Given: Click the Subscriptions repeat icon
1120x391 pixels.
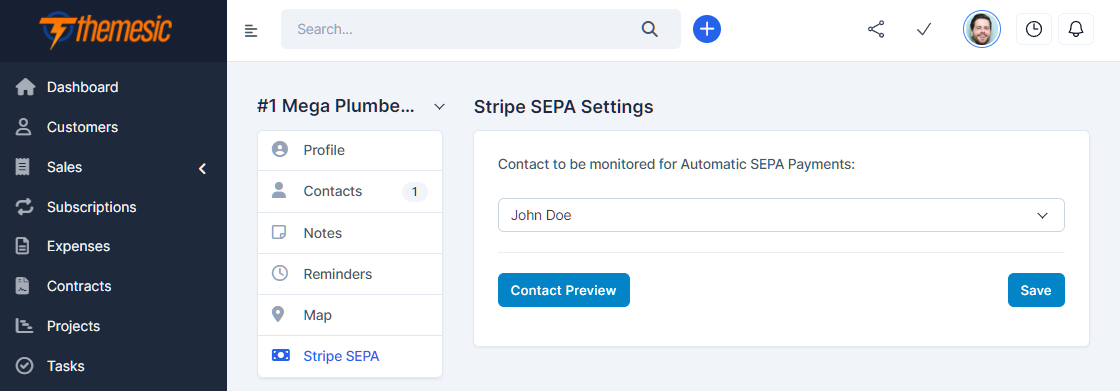Looking at the screenshot, I should (25, 207).
